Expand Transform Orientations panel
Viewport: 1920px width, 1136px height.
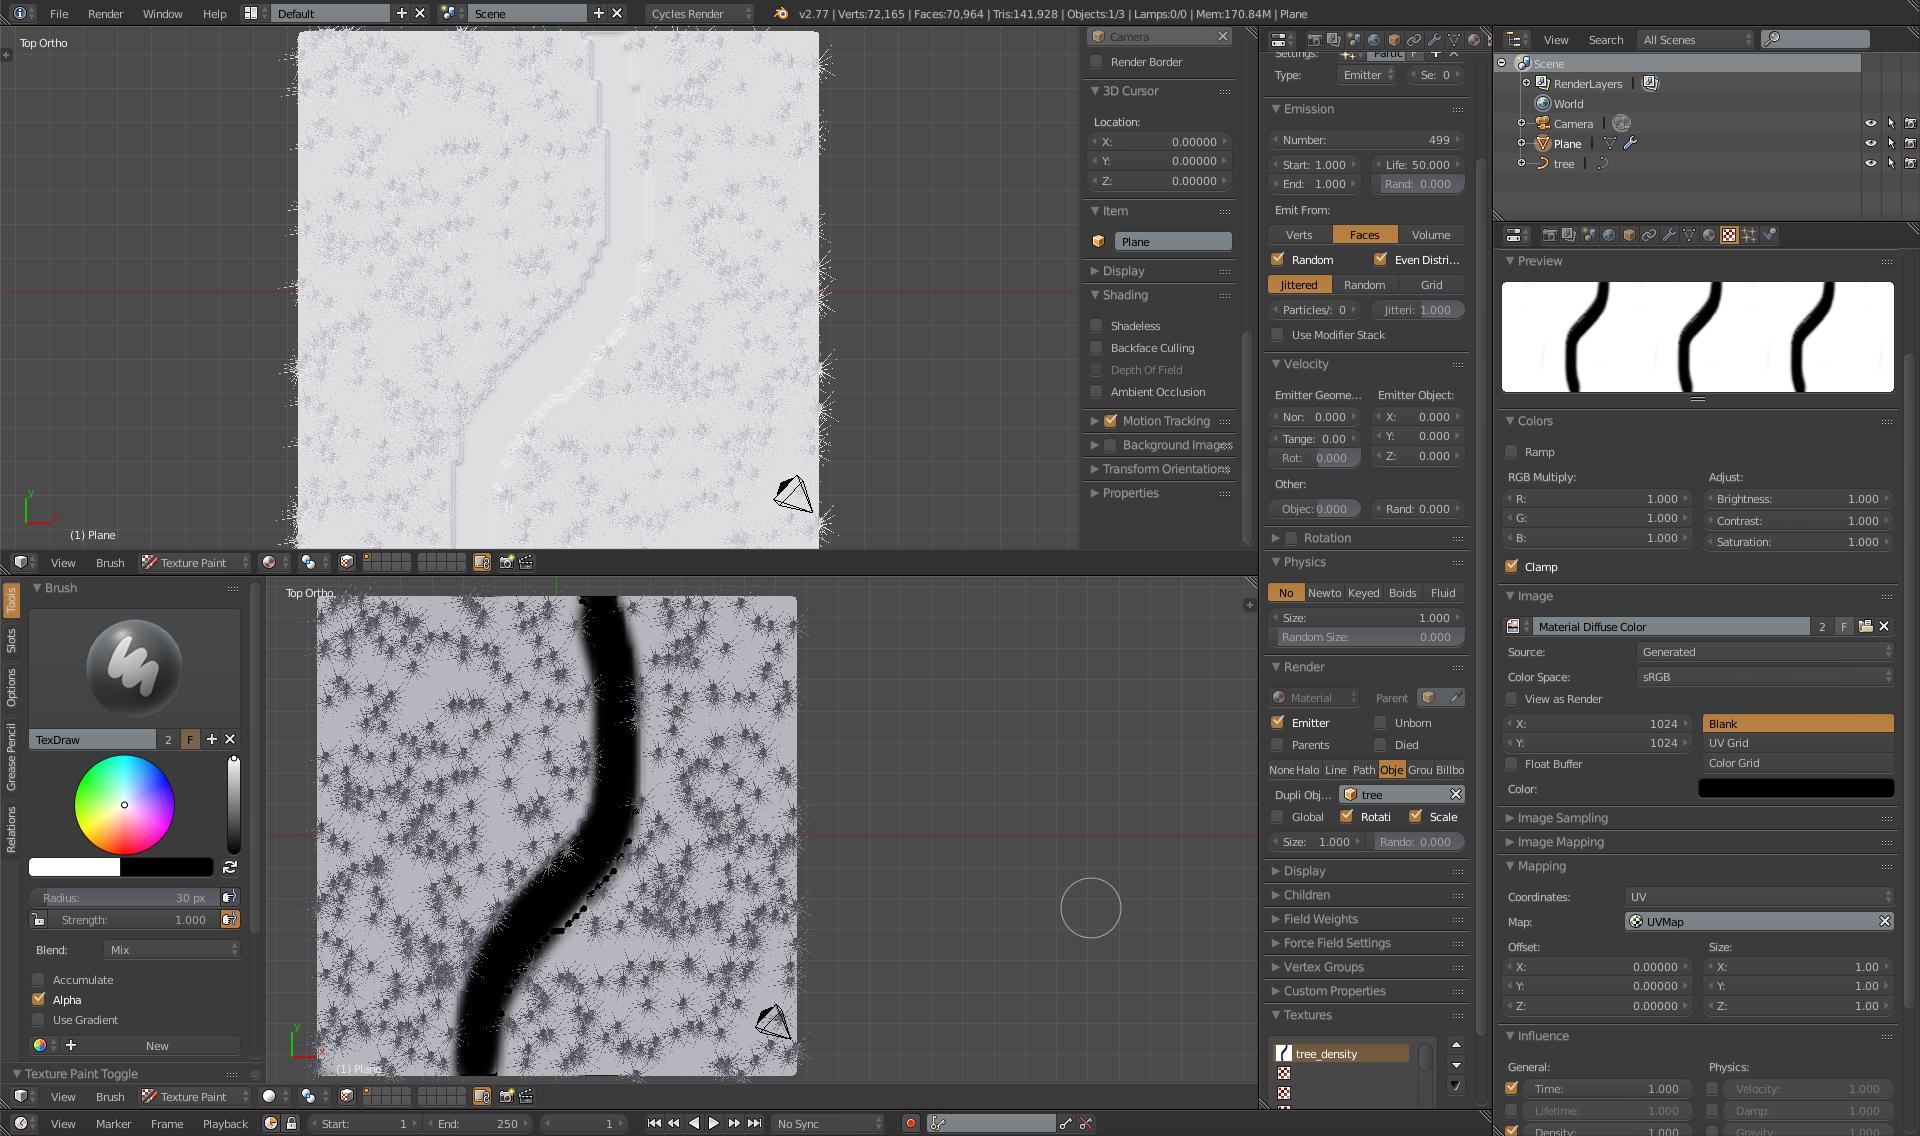point(1095,469)
